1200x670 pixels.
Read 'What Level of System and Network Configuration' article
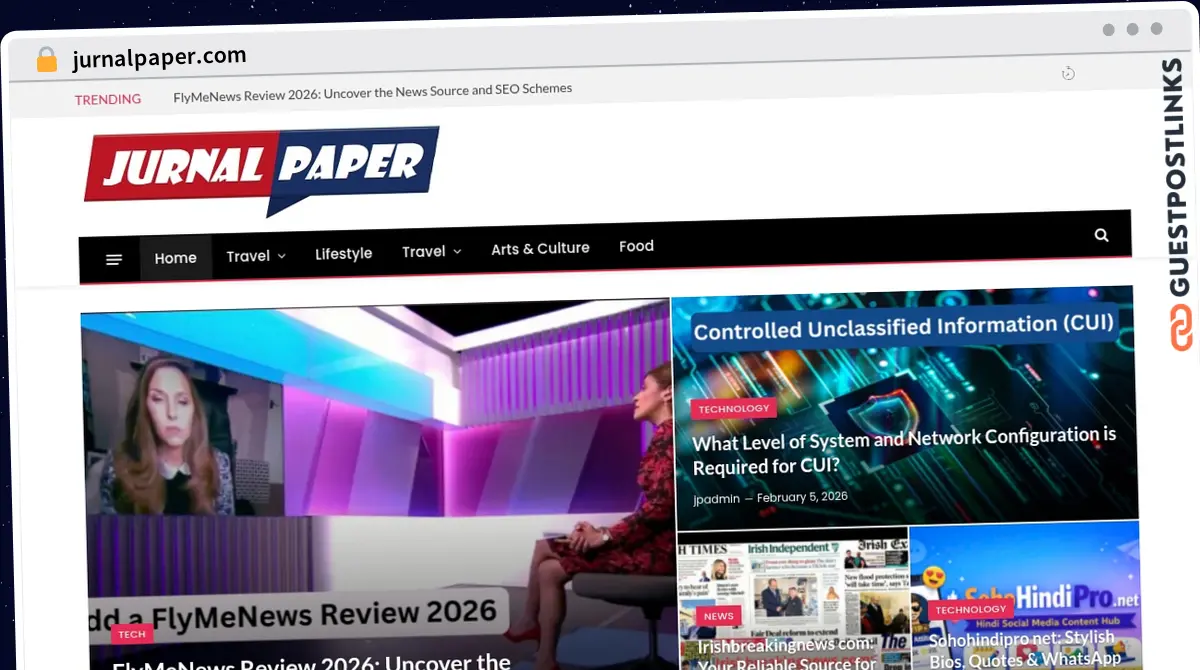tap(904, 451)
